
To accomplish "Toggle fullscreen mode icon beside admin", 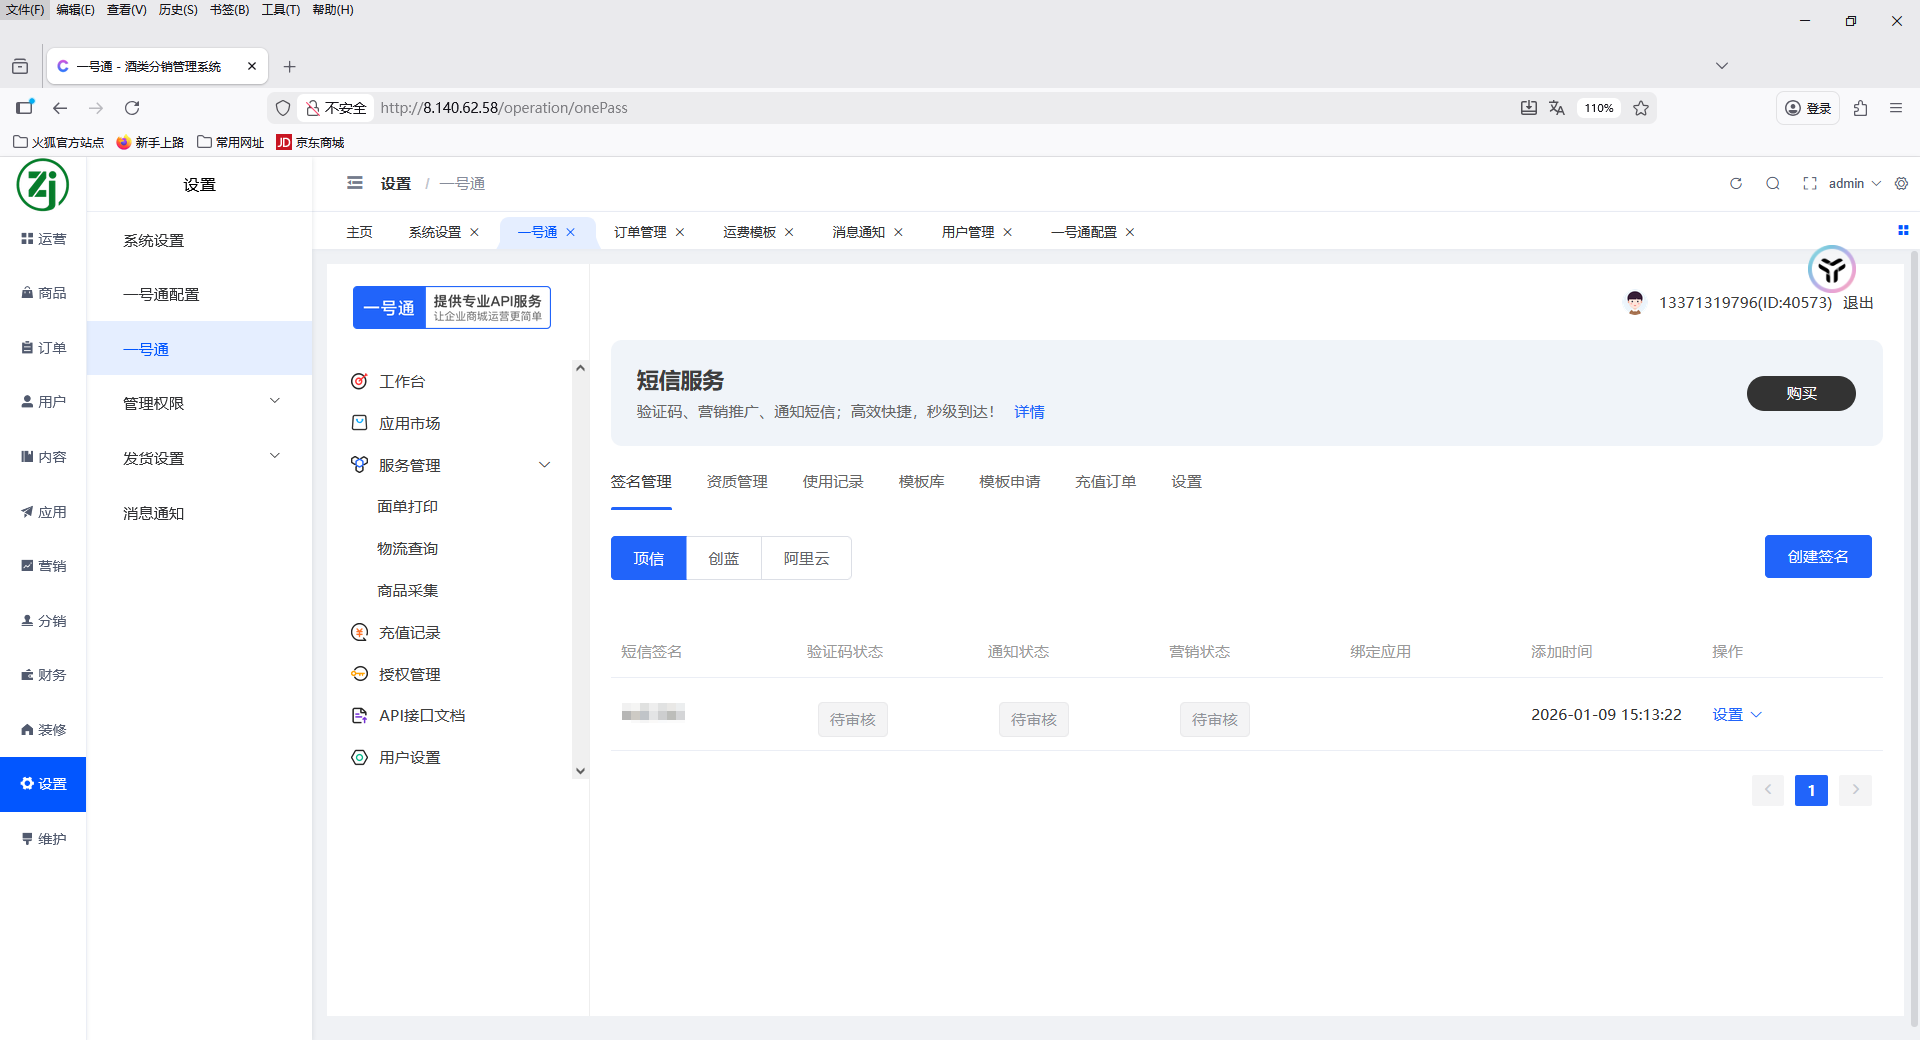I will pyautogui.click(x=1809, y=184).
